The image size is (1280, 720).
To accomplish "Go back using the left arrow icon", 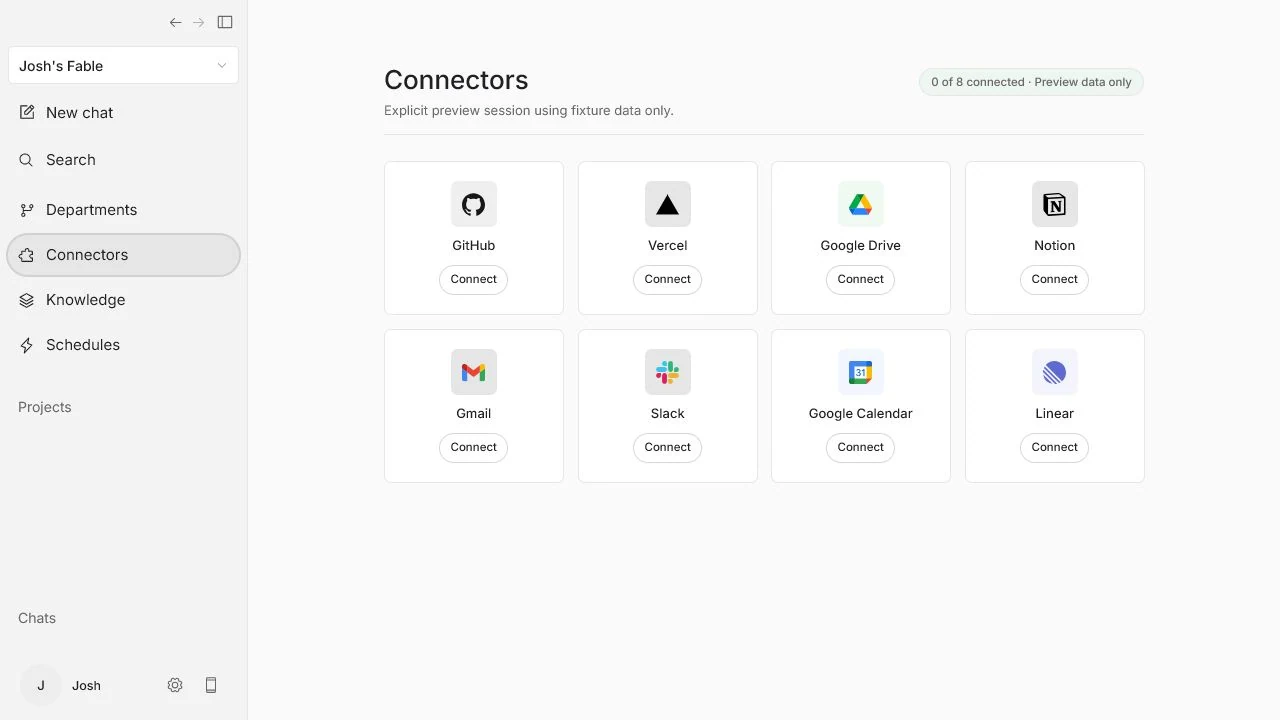I will coord(176,22).
